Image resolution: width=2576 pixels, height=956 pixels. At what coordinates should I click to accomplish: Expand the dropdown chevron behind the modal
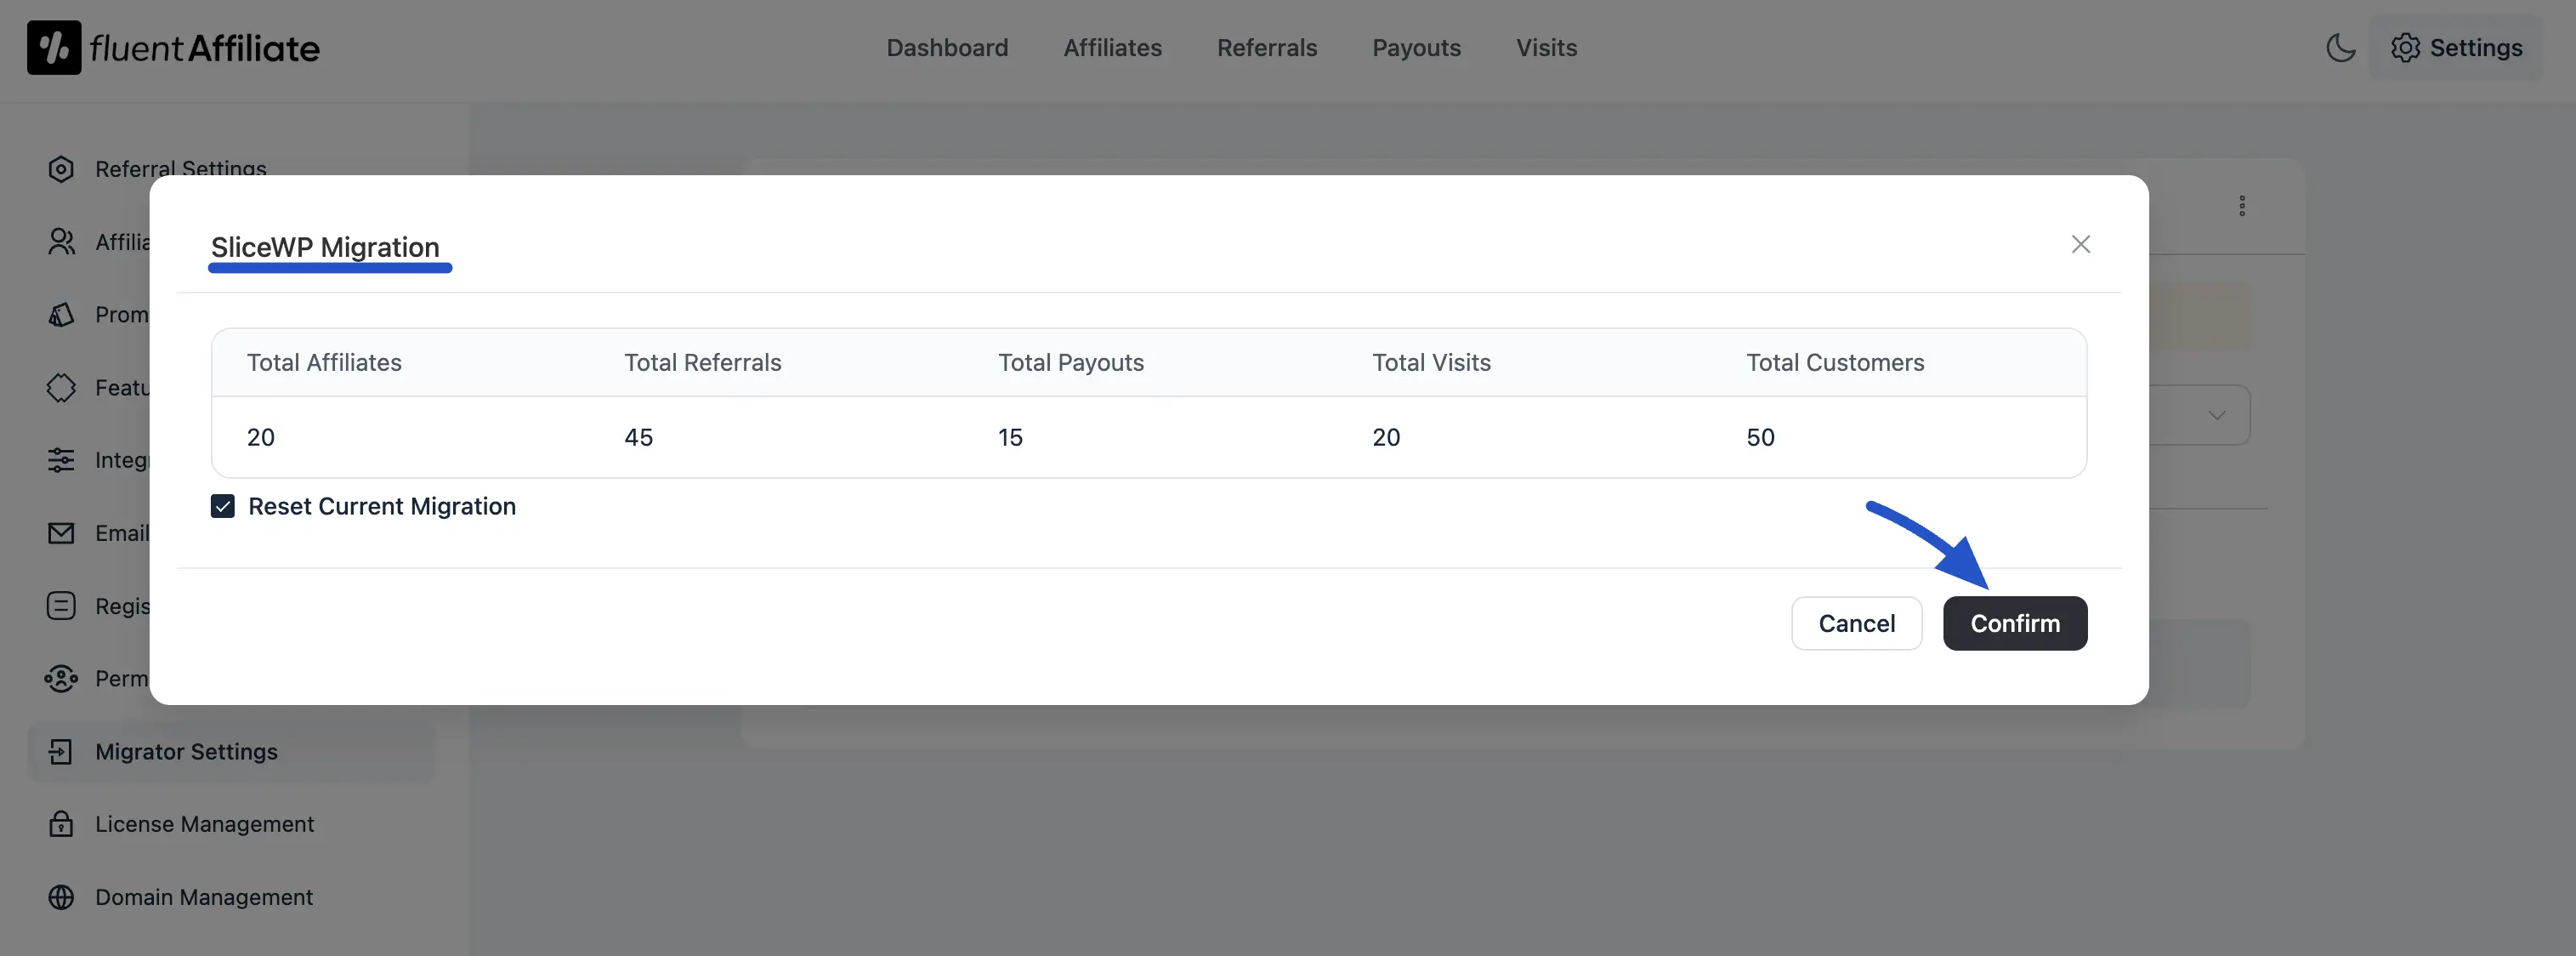point(2217,414)
